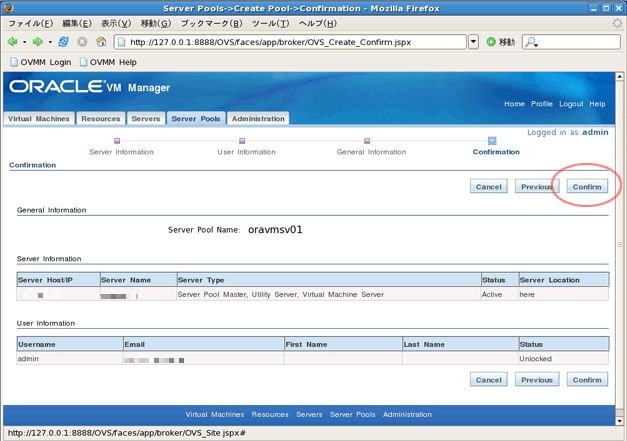Click the Confirmation step marker icon
The height and width of the screenshot is (441, 627).
tap(492, 141)
